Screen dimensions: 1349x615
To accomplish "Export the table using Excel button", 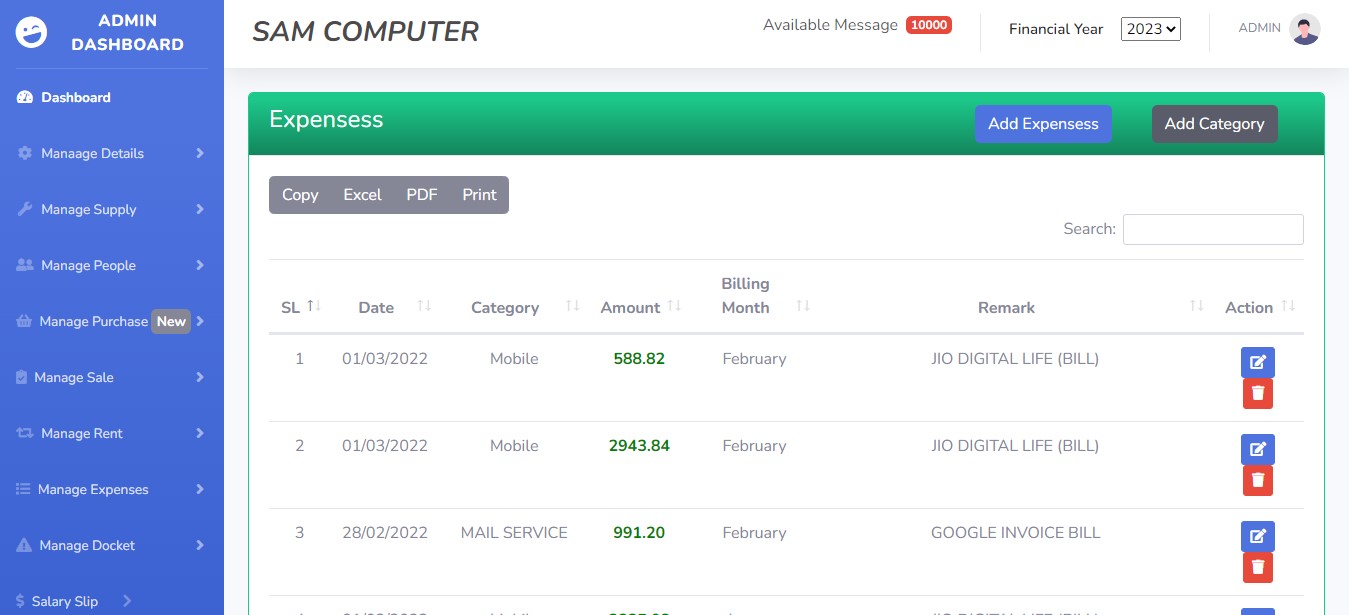I will click(x=362, y=195).
